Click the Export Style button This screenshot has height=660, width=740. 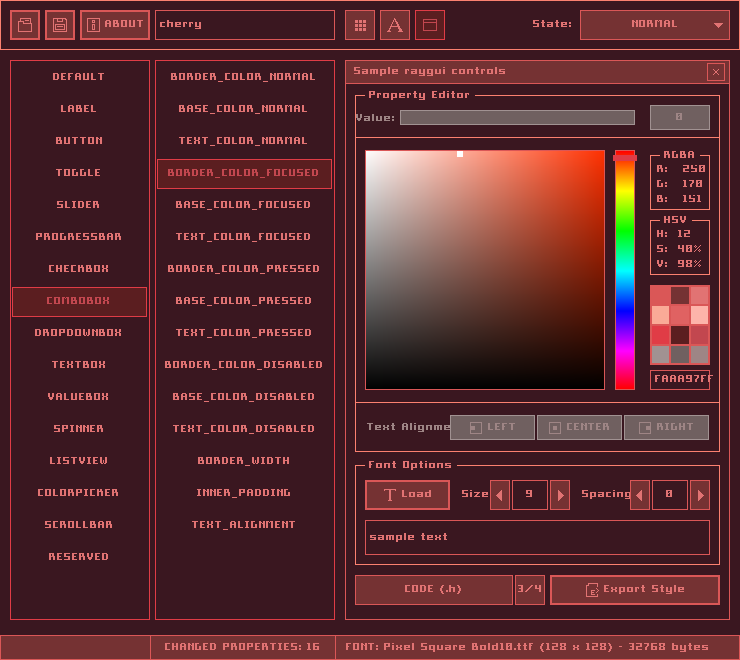(x=634, y=590)
